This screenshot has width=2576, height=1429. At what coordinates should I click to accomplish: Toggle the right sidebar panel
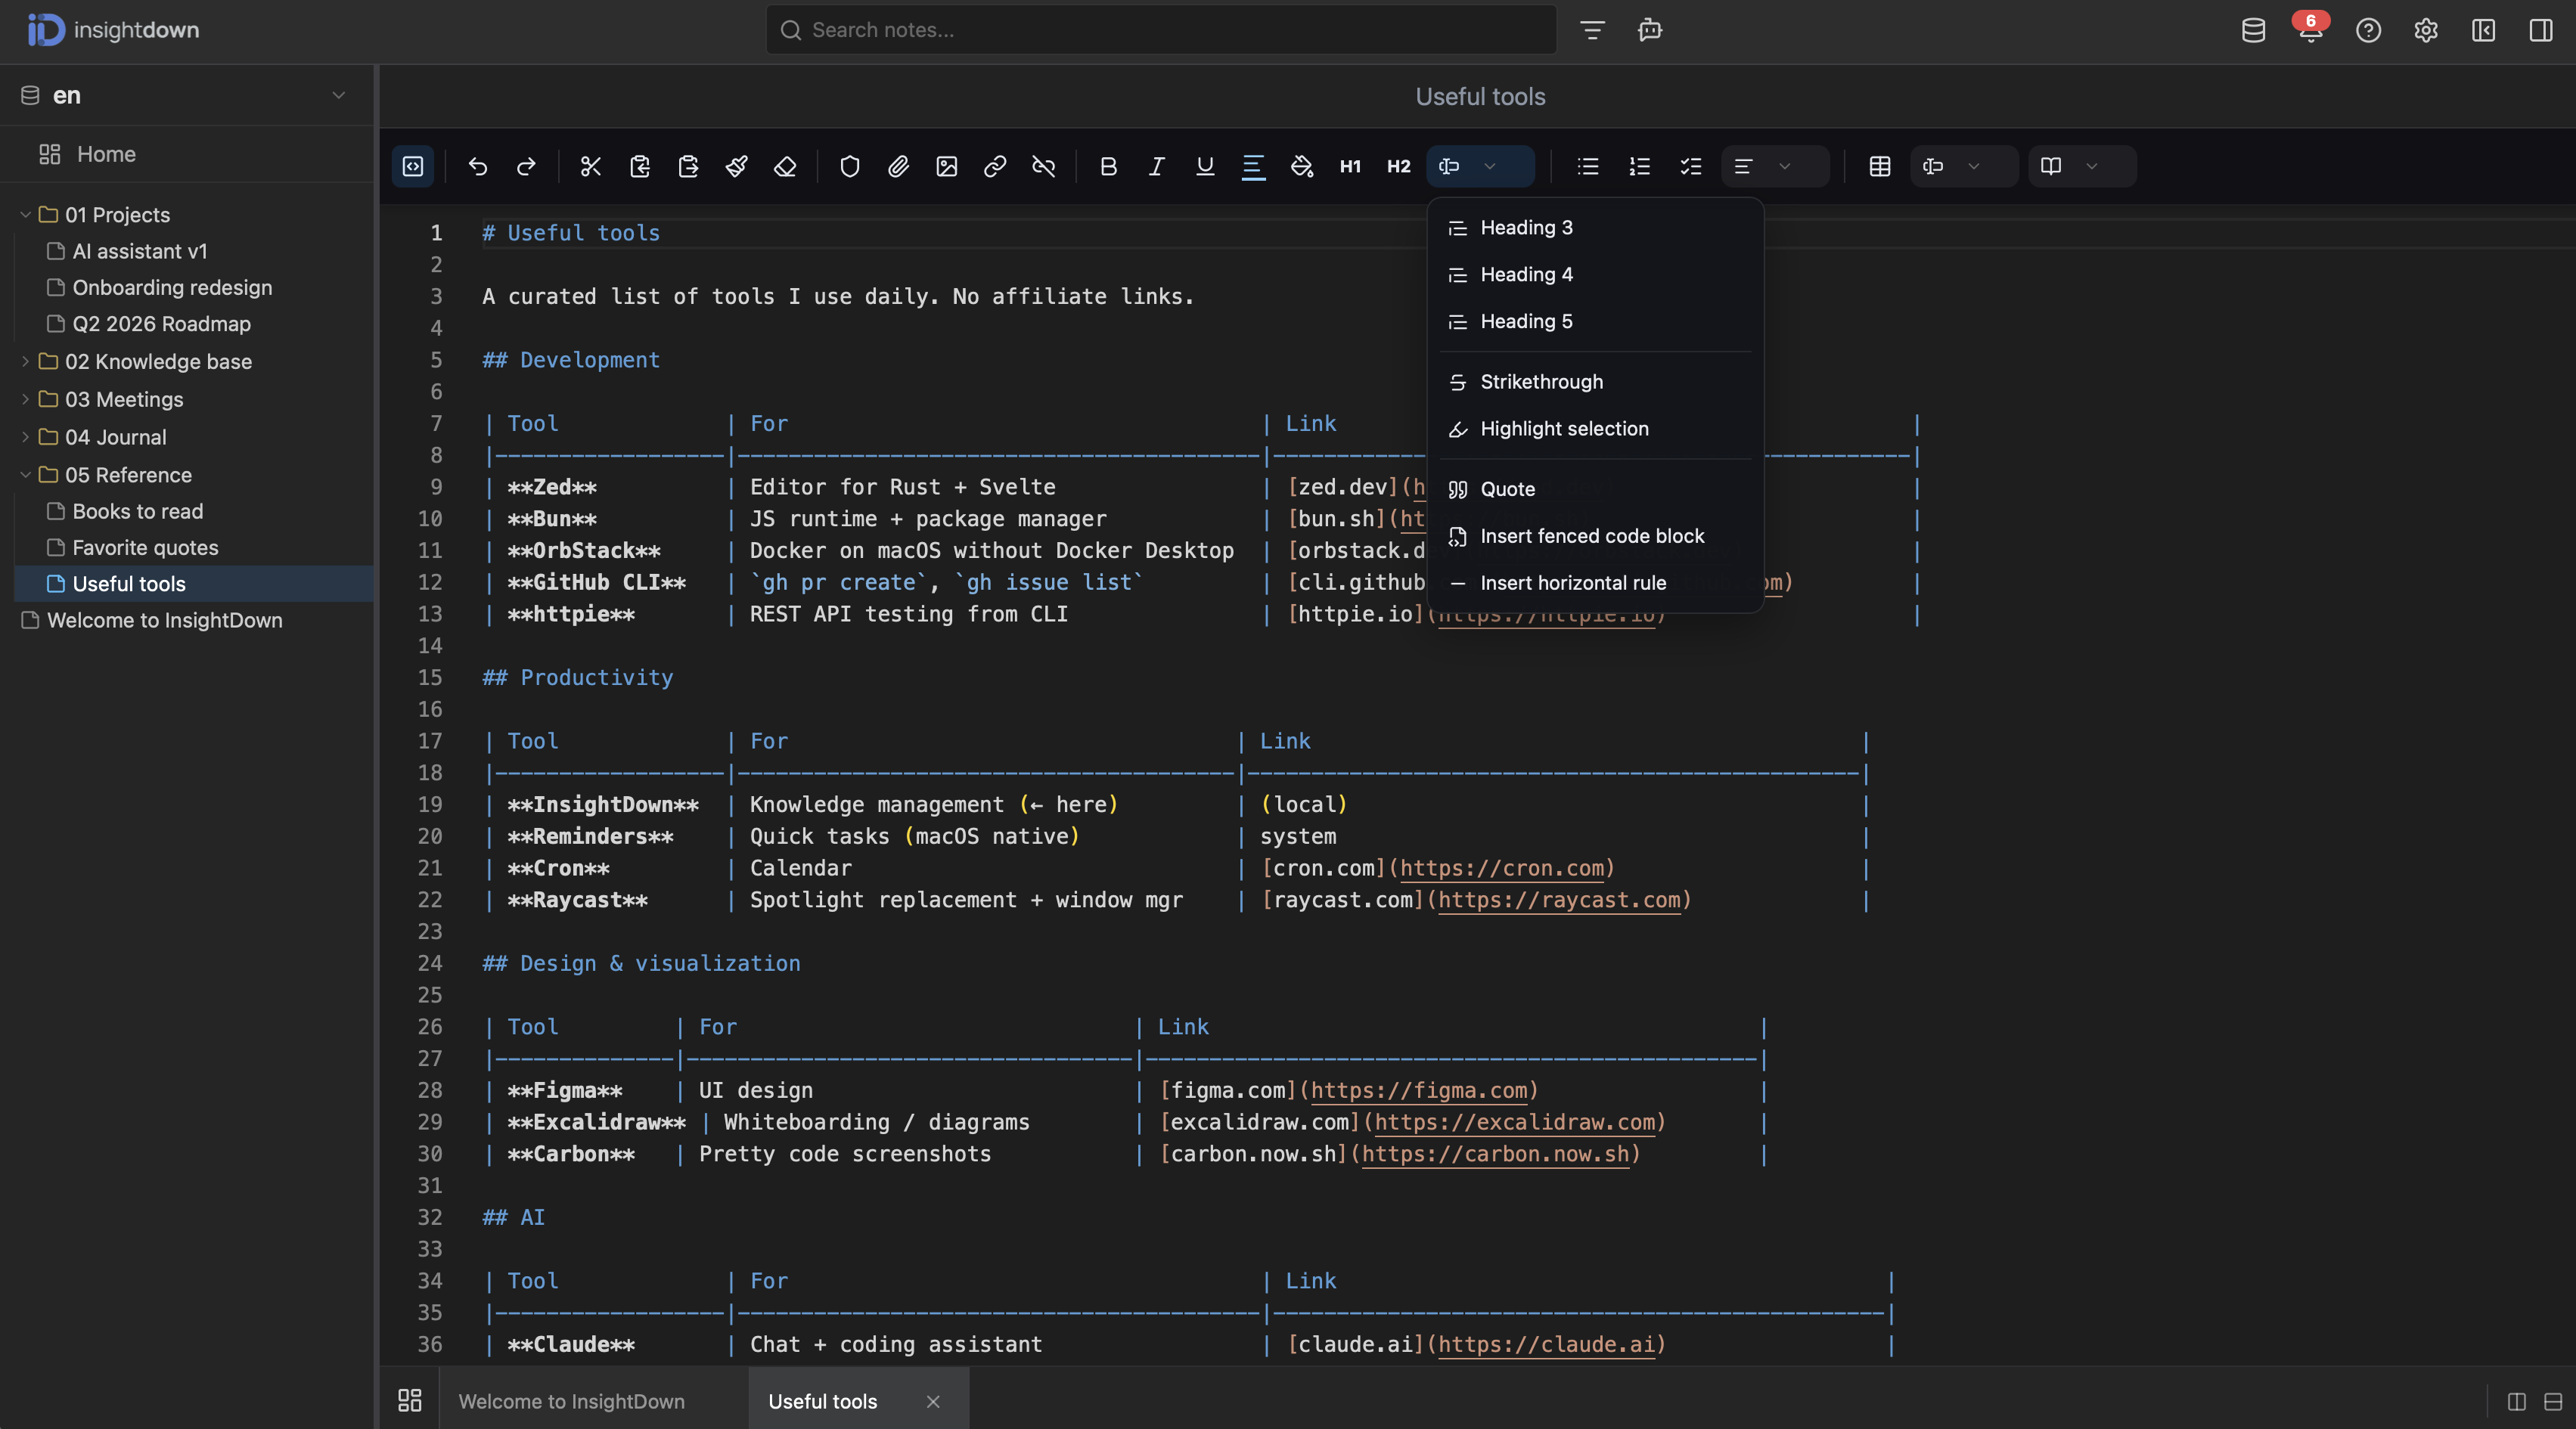pos(2541,30)
